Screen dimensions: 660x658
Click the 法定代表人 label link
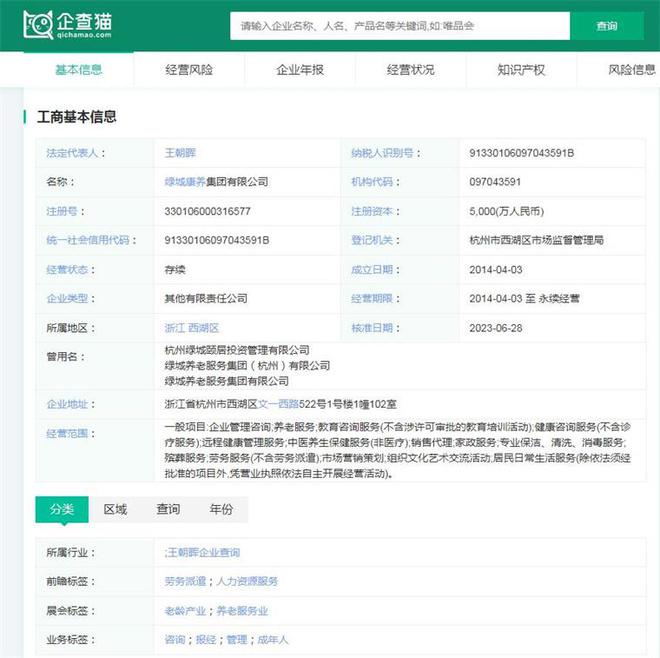click(x=72, y=152)
